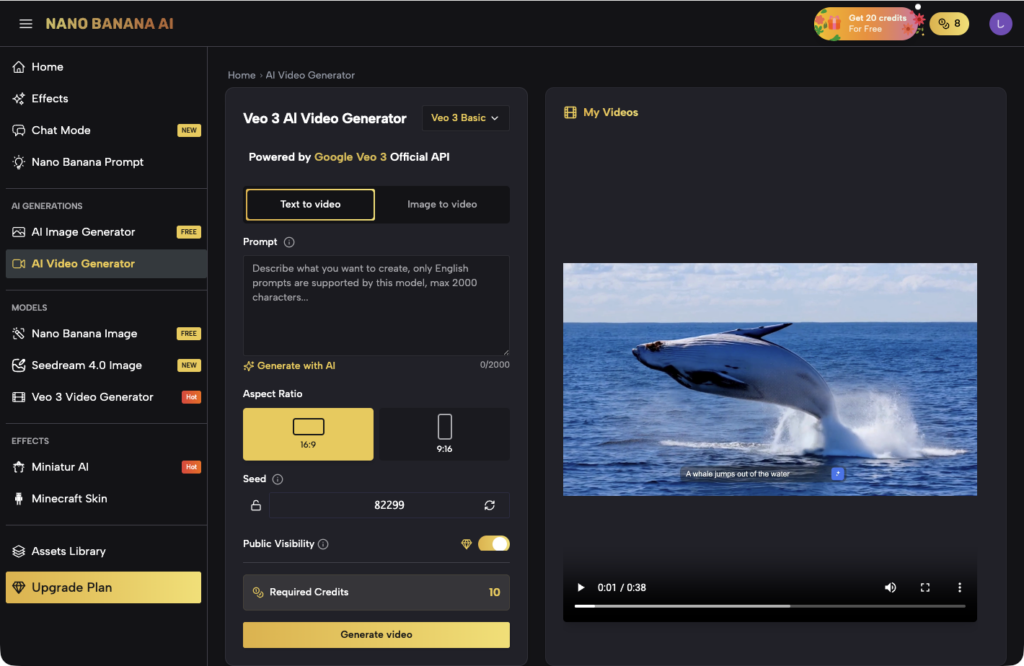
Task: Select the 16:9 aspect ratio
Action: coord(308,434)
